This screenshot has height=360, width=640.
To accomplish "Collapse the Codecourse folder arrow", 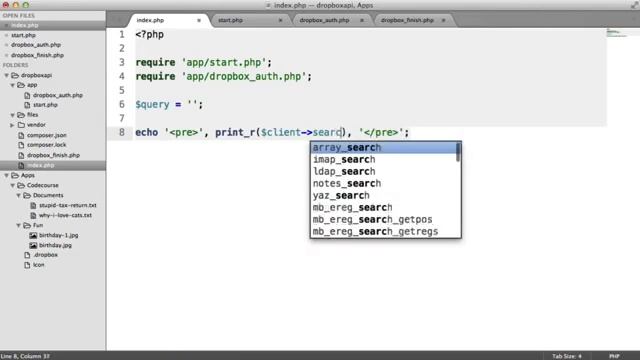I will pyautogui.click(x=13, y=185).
